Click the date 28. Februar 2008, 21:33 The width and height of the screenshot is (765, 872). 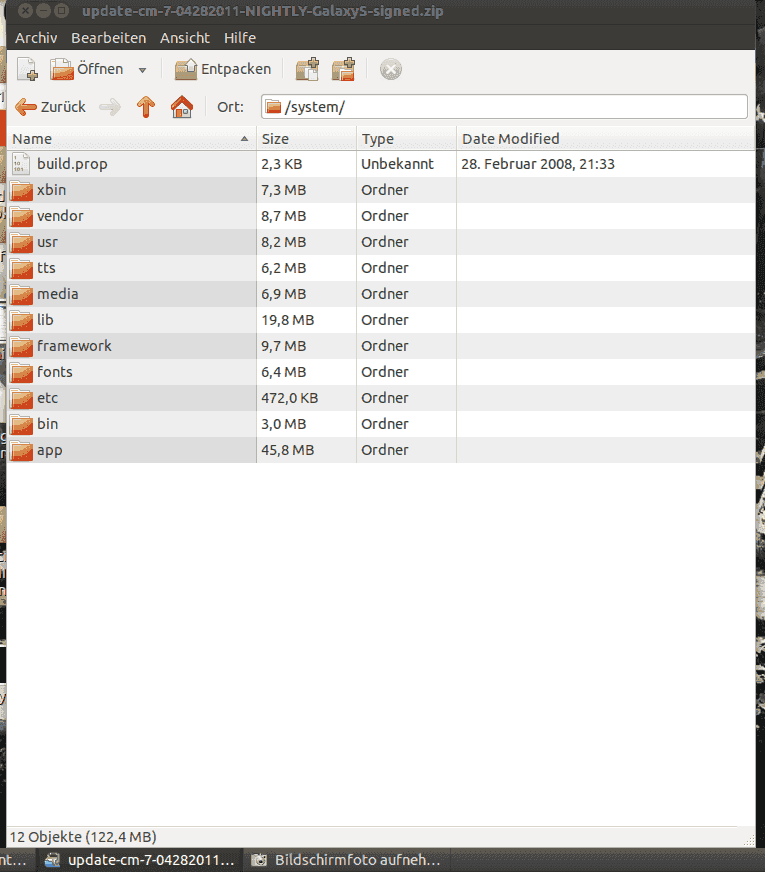(x=538, y=164)
